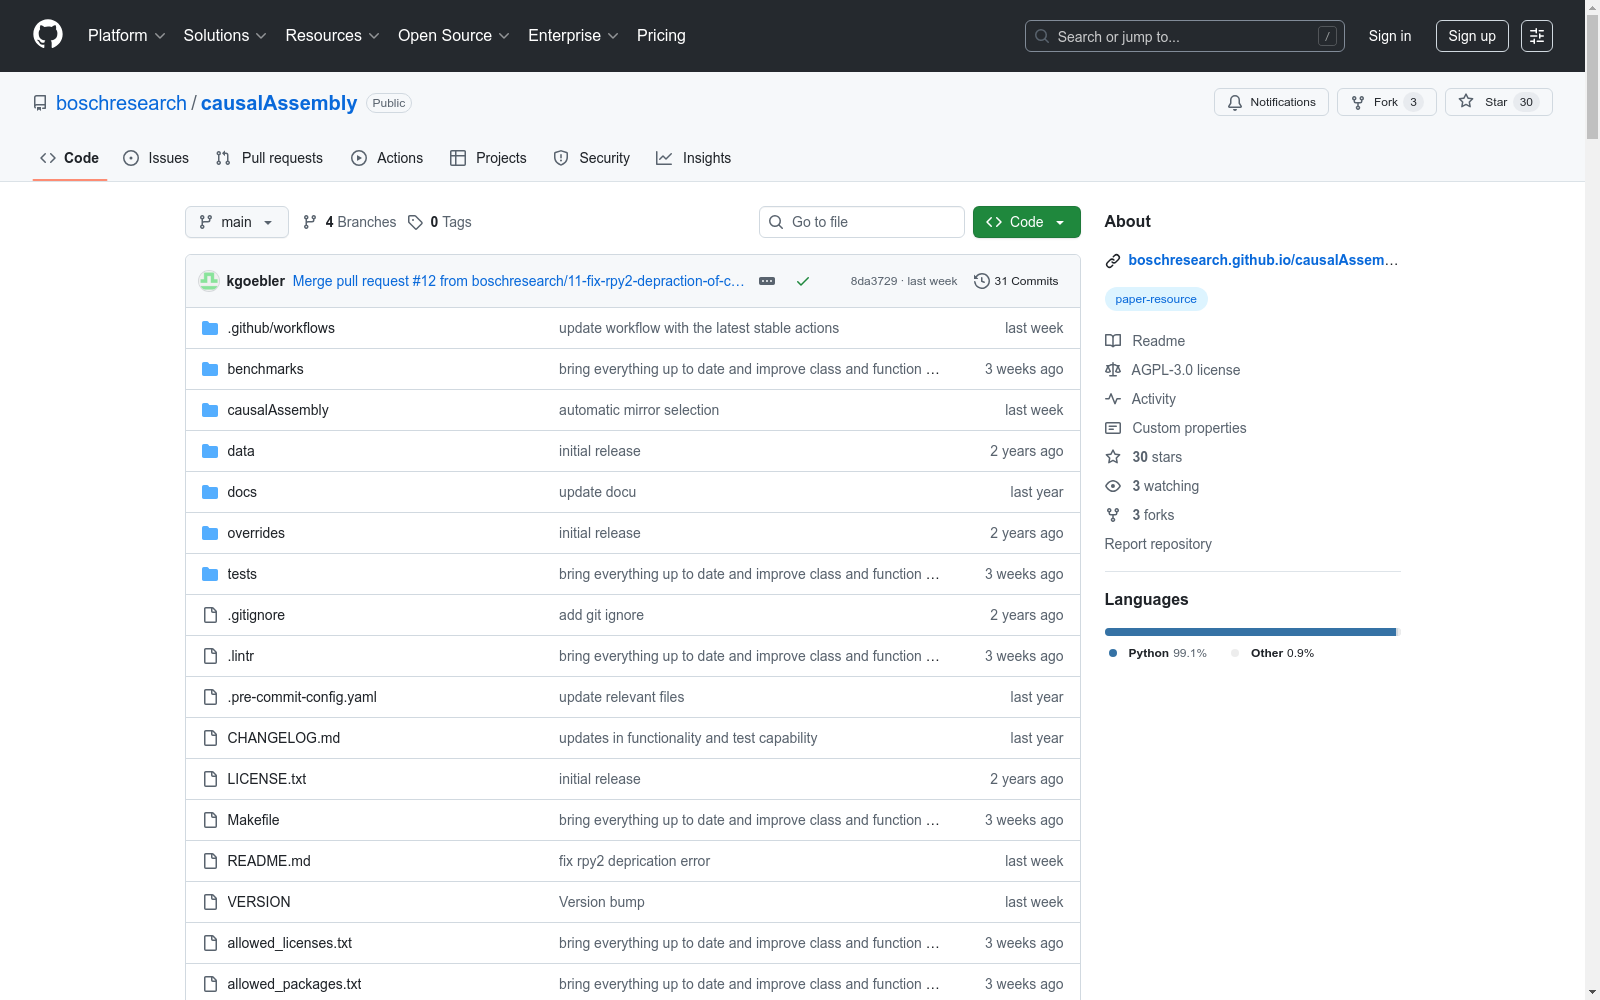Open the Report repository link
1600x1000 pixels.
pyautogui.click(x=1158, y=544)
